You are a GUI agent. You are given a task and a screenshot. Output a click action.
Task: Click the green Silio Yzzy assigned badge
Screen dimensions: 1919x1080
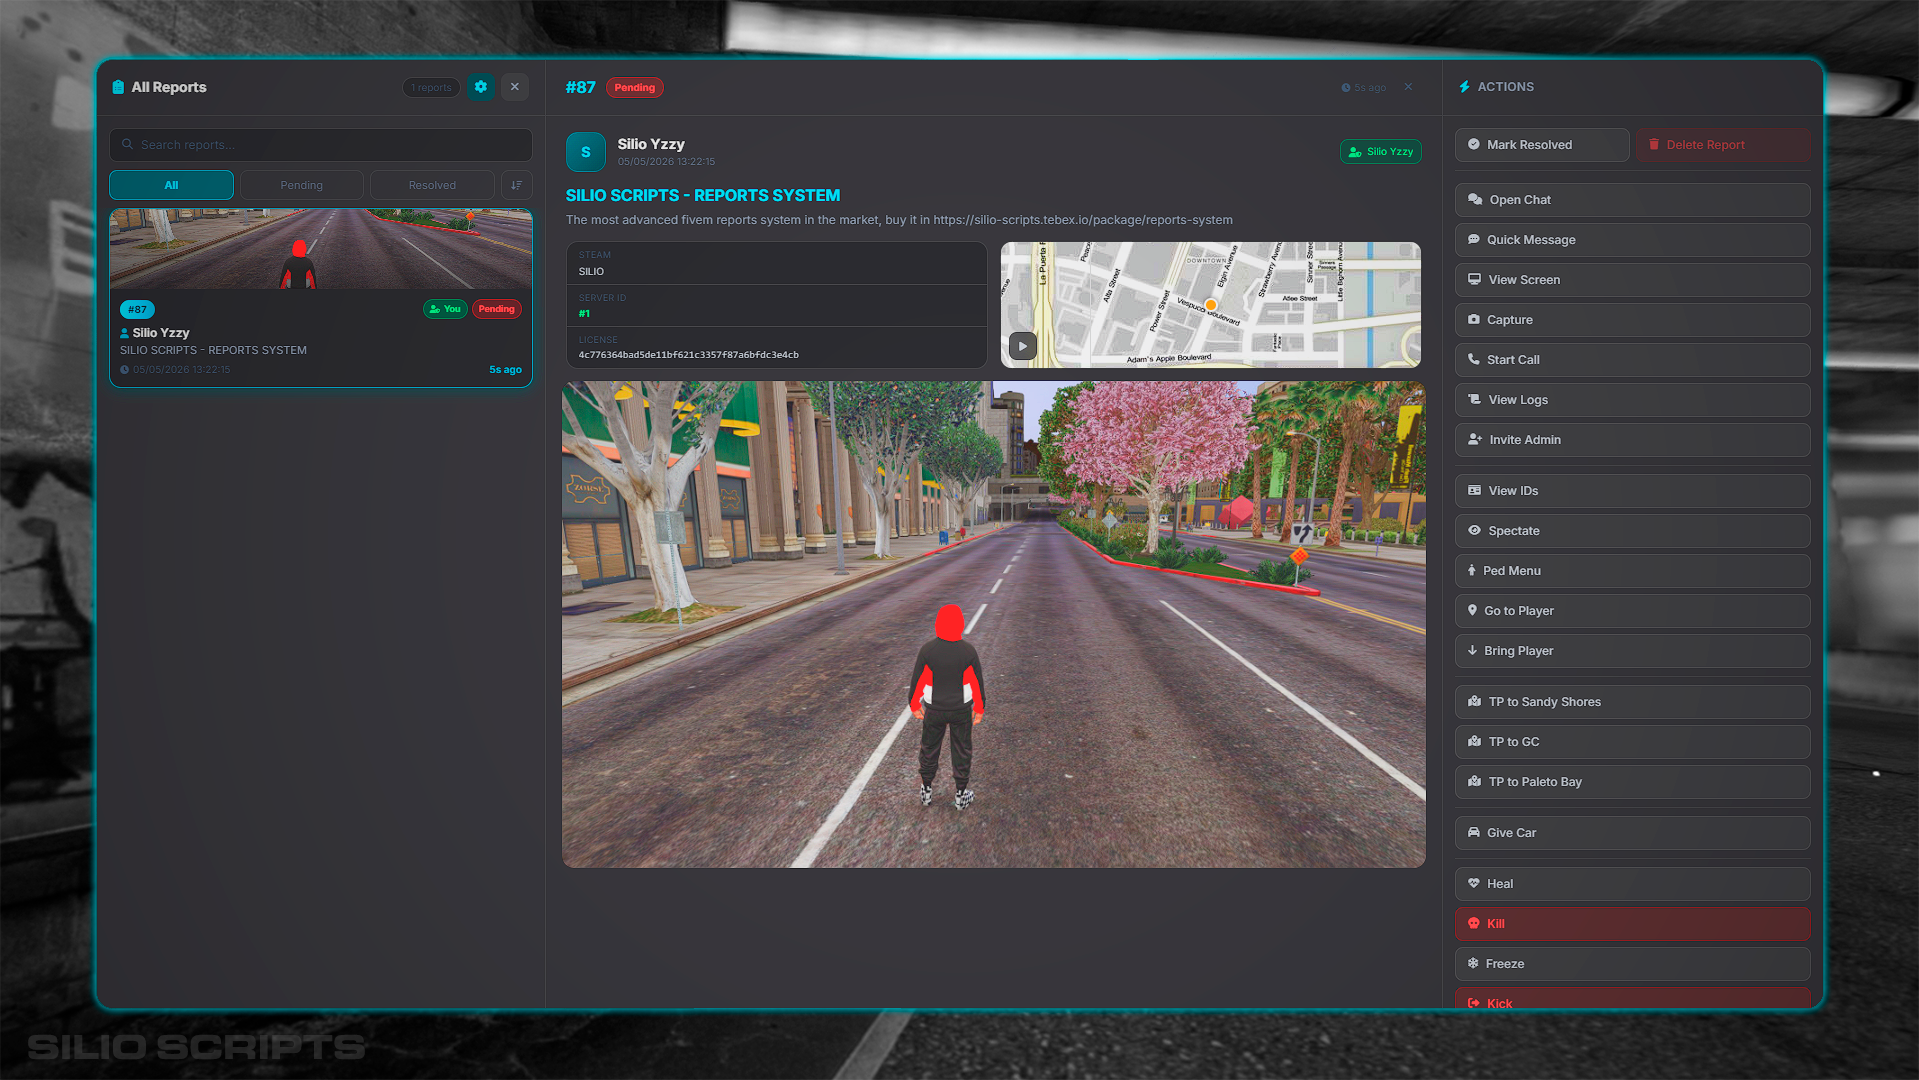[x=1380, y=152]
